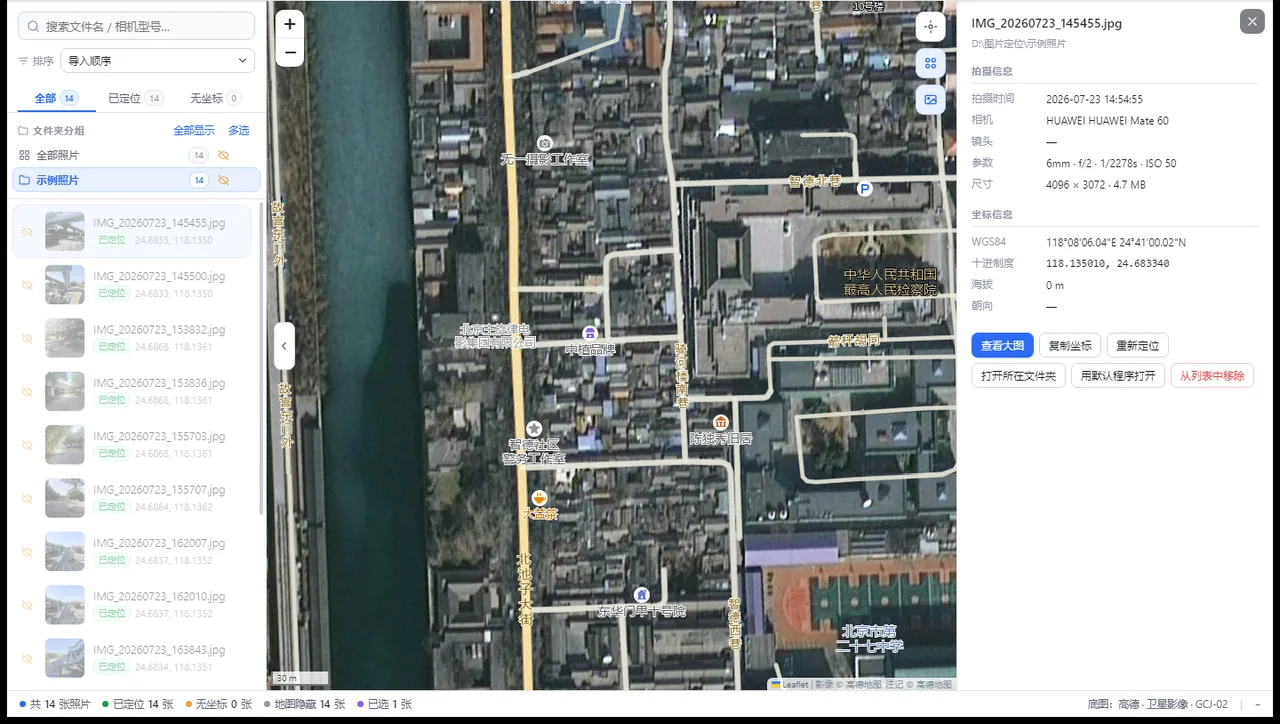
Task: Switch to the 无坐标 tab
Action: (x=215, y=98)
